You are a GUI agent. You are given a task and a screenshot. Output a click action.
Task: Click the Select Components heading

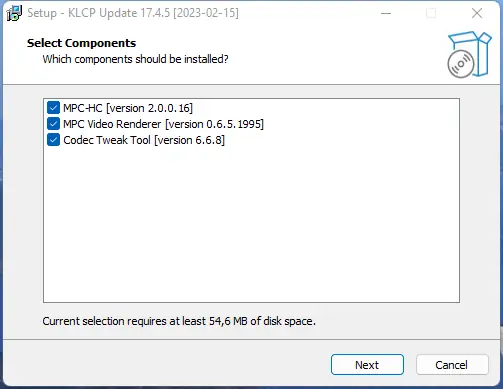click(81, 43)
